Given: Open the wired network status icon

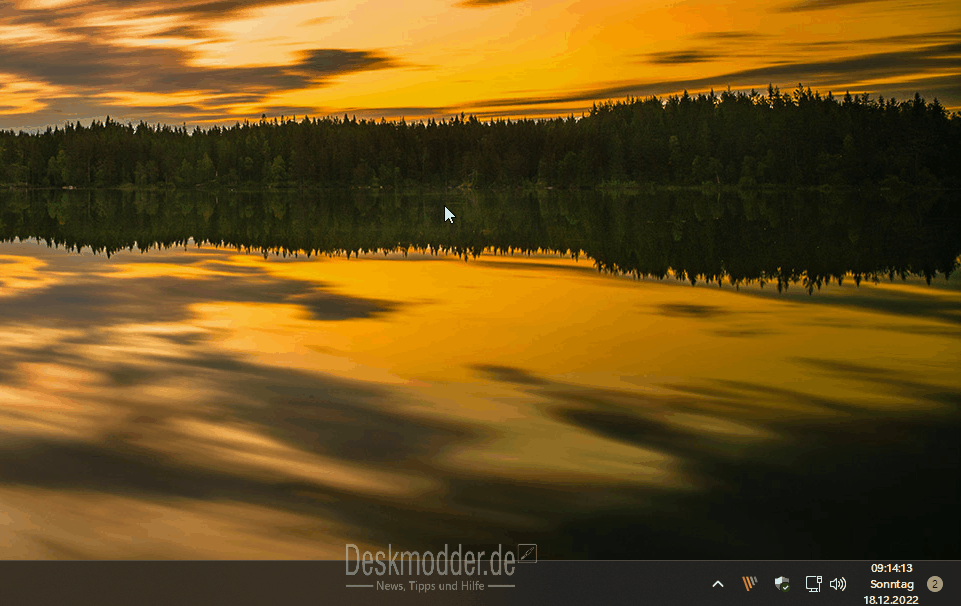Looking at the screenshot, I should [813, 584].
